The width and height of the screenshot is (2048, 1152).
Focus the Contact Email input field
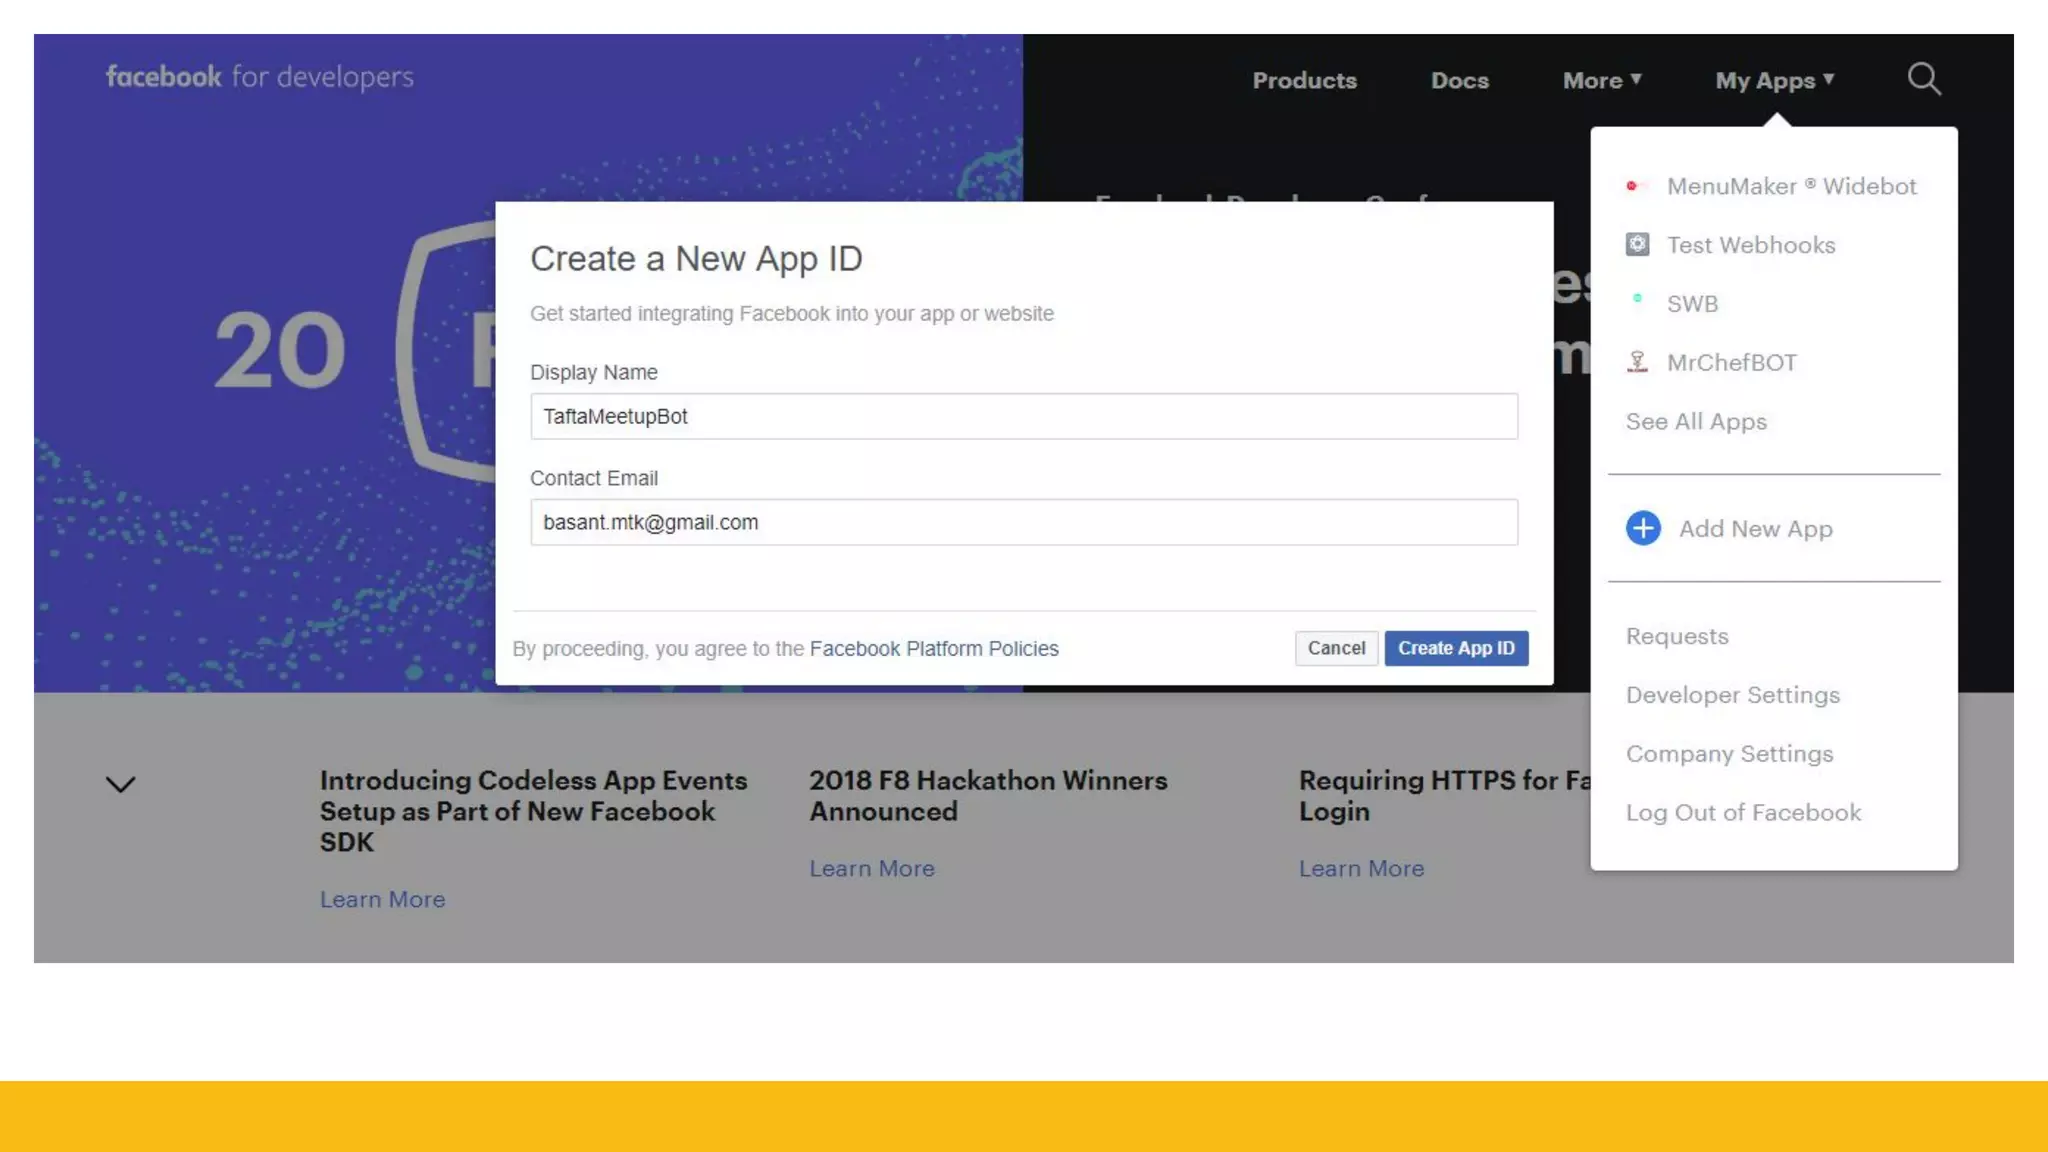(1024, 522)
